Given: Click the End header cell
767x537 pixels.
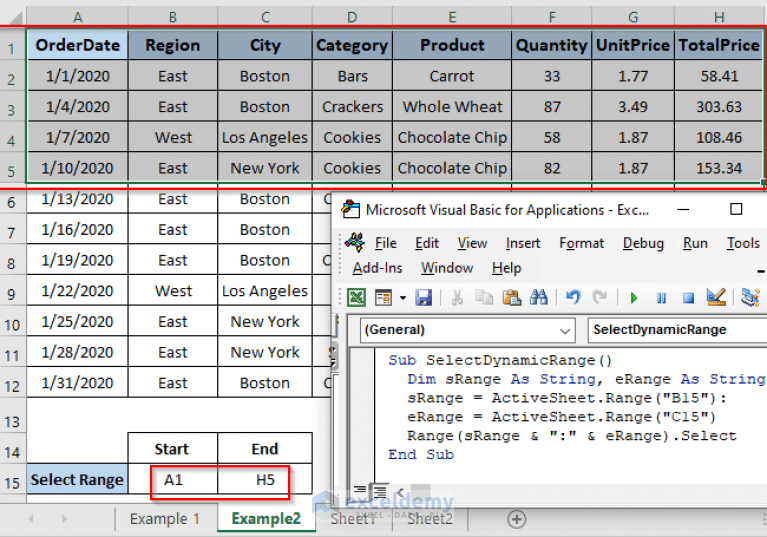Looking at the screenshot, I should coord(265,448).
